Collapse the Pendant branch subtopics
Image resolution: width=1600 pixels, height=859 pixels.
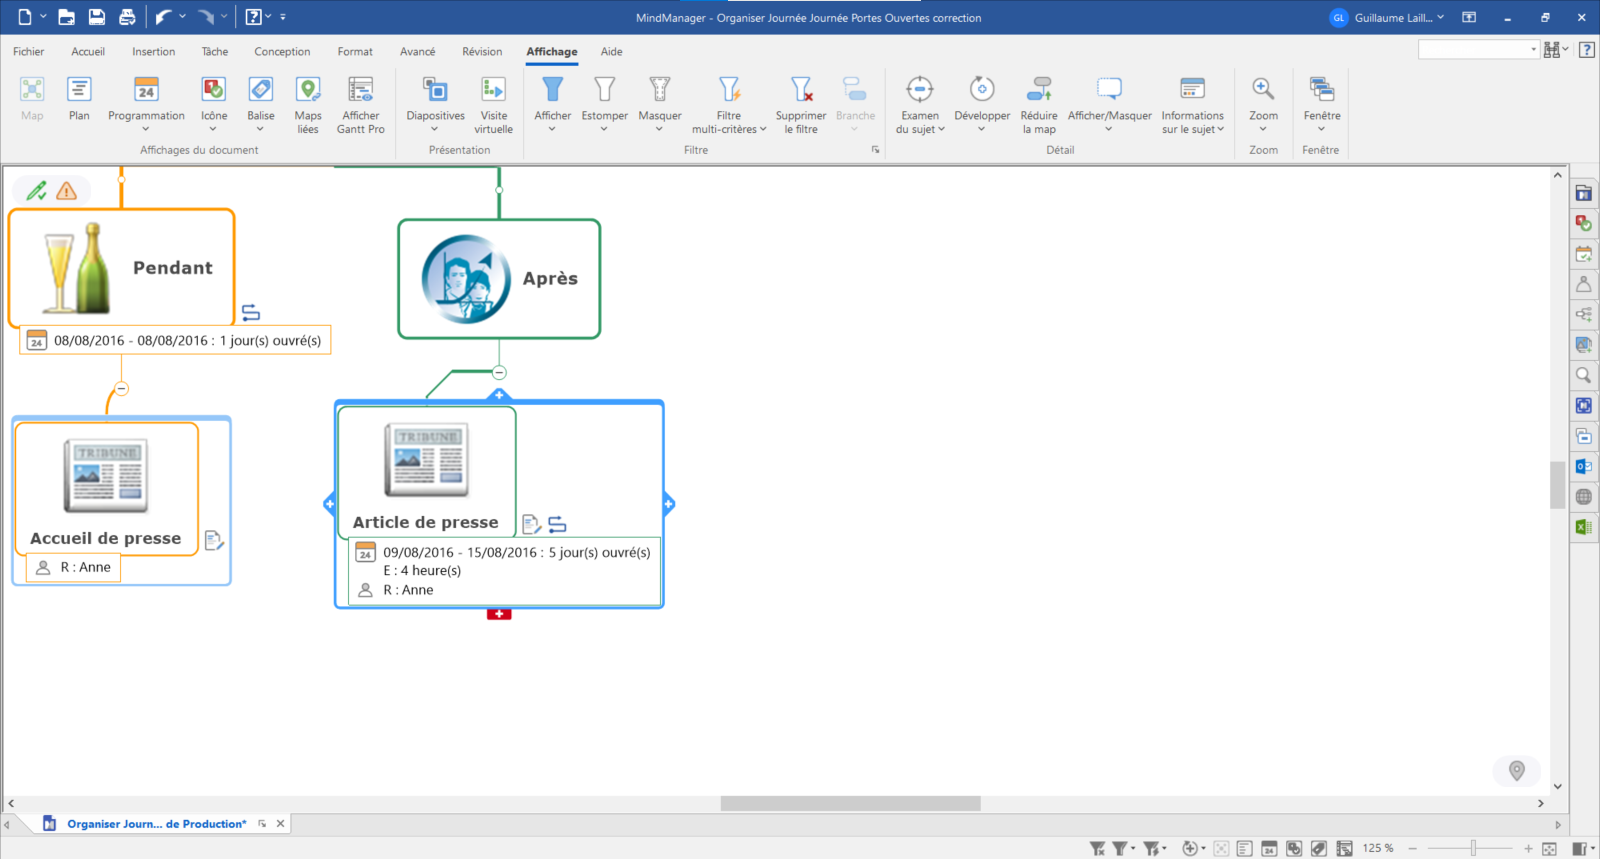[x=121, y=389]
